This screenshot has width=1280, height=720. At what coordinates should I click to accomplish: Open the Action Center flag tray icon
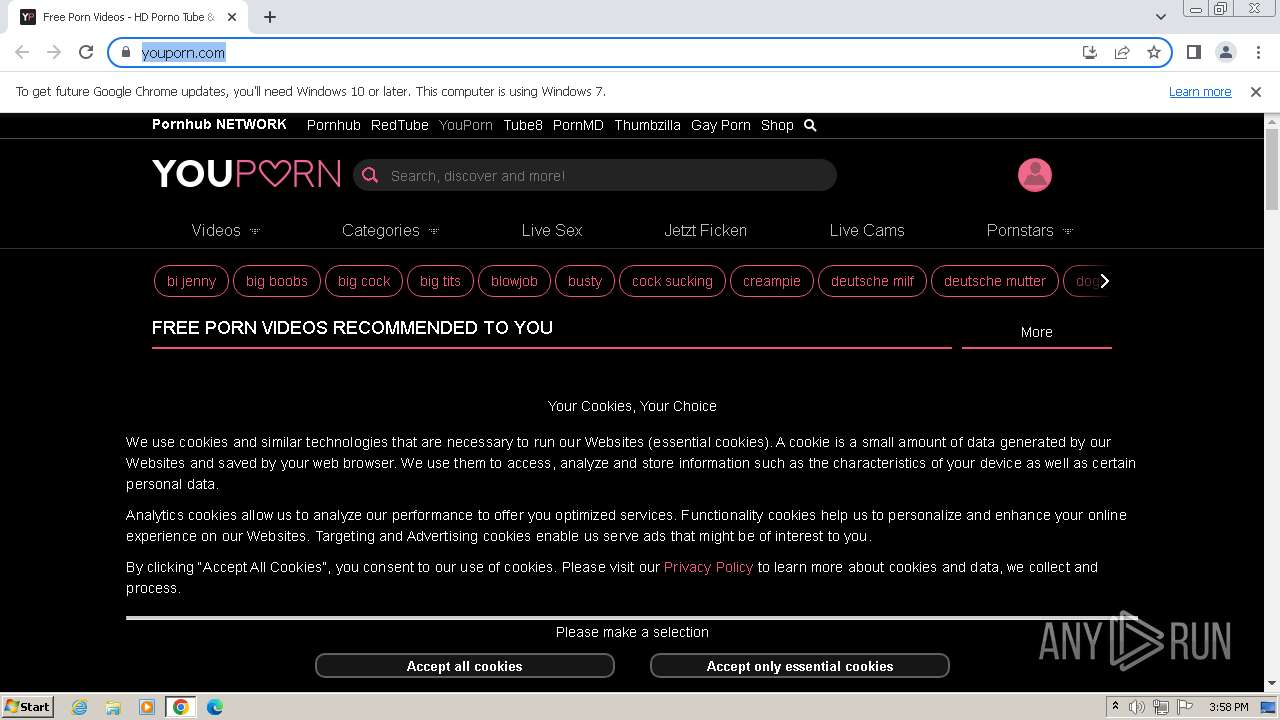(x=1184, y=707)
